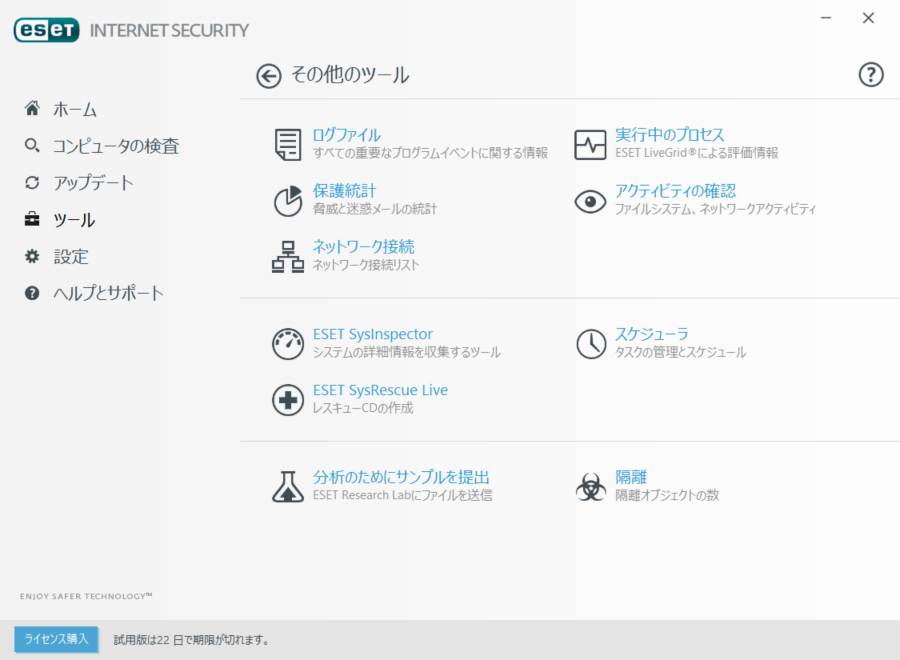Click the その他のツール page title
This screenshot has height=660, width=900.
tap(350, 75)
